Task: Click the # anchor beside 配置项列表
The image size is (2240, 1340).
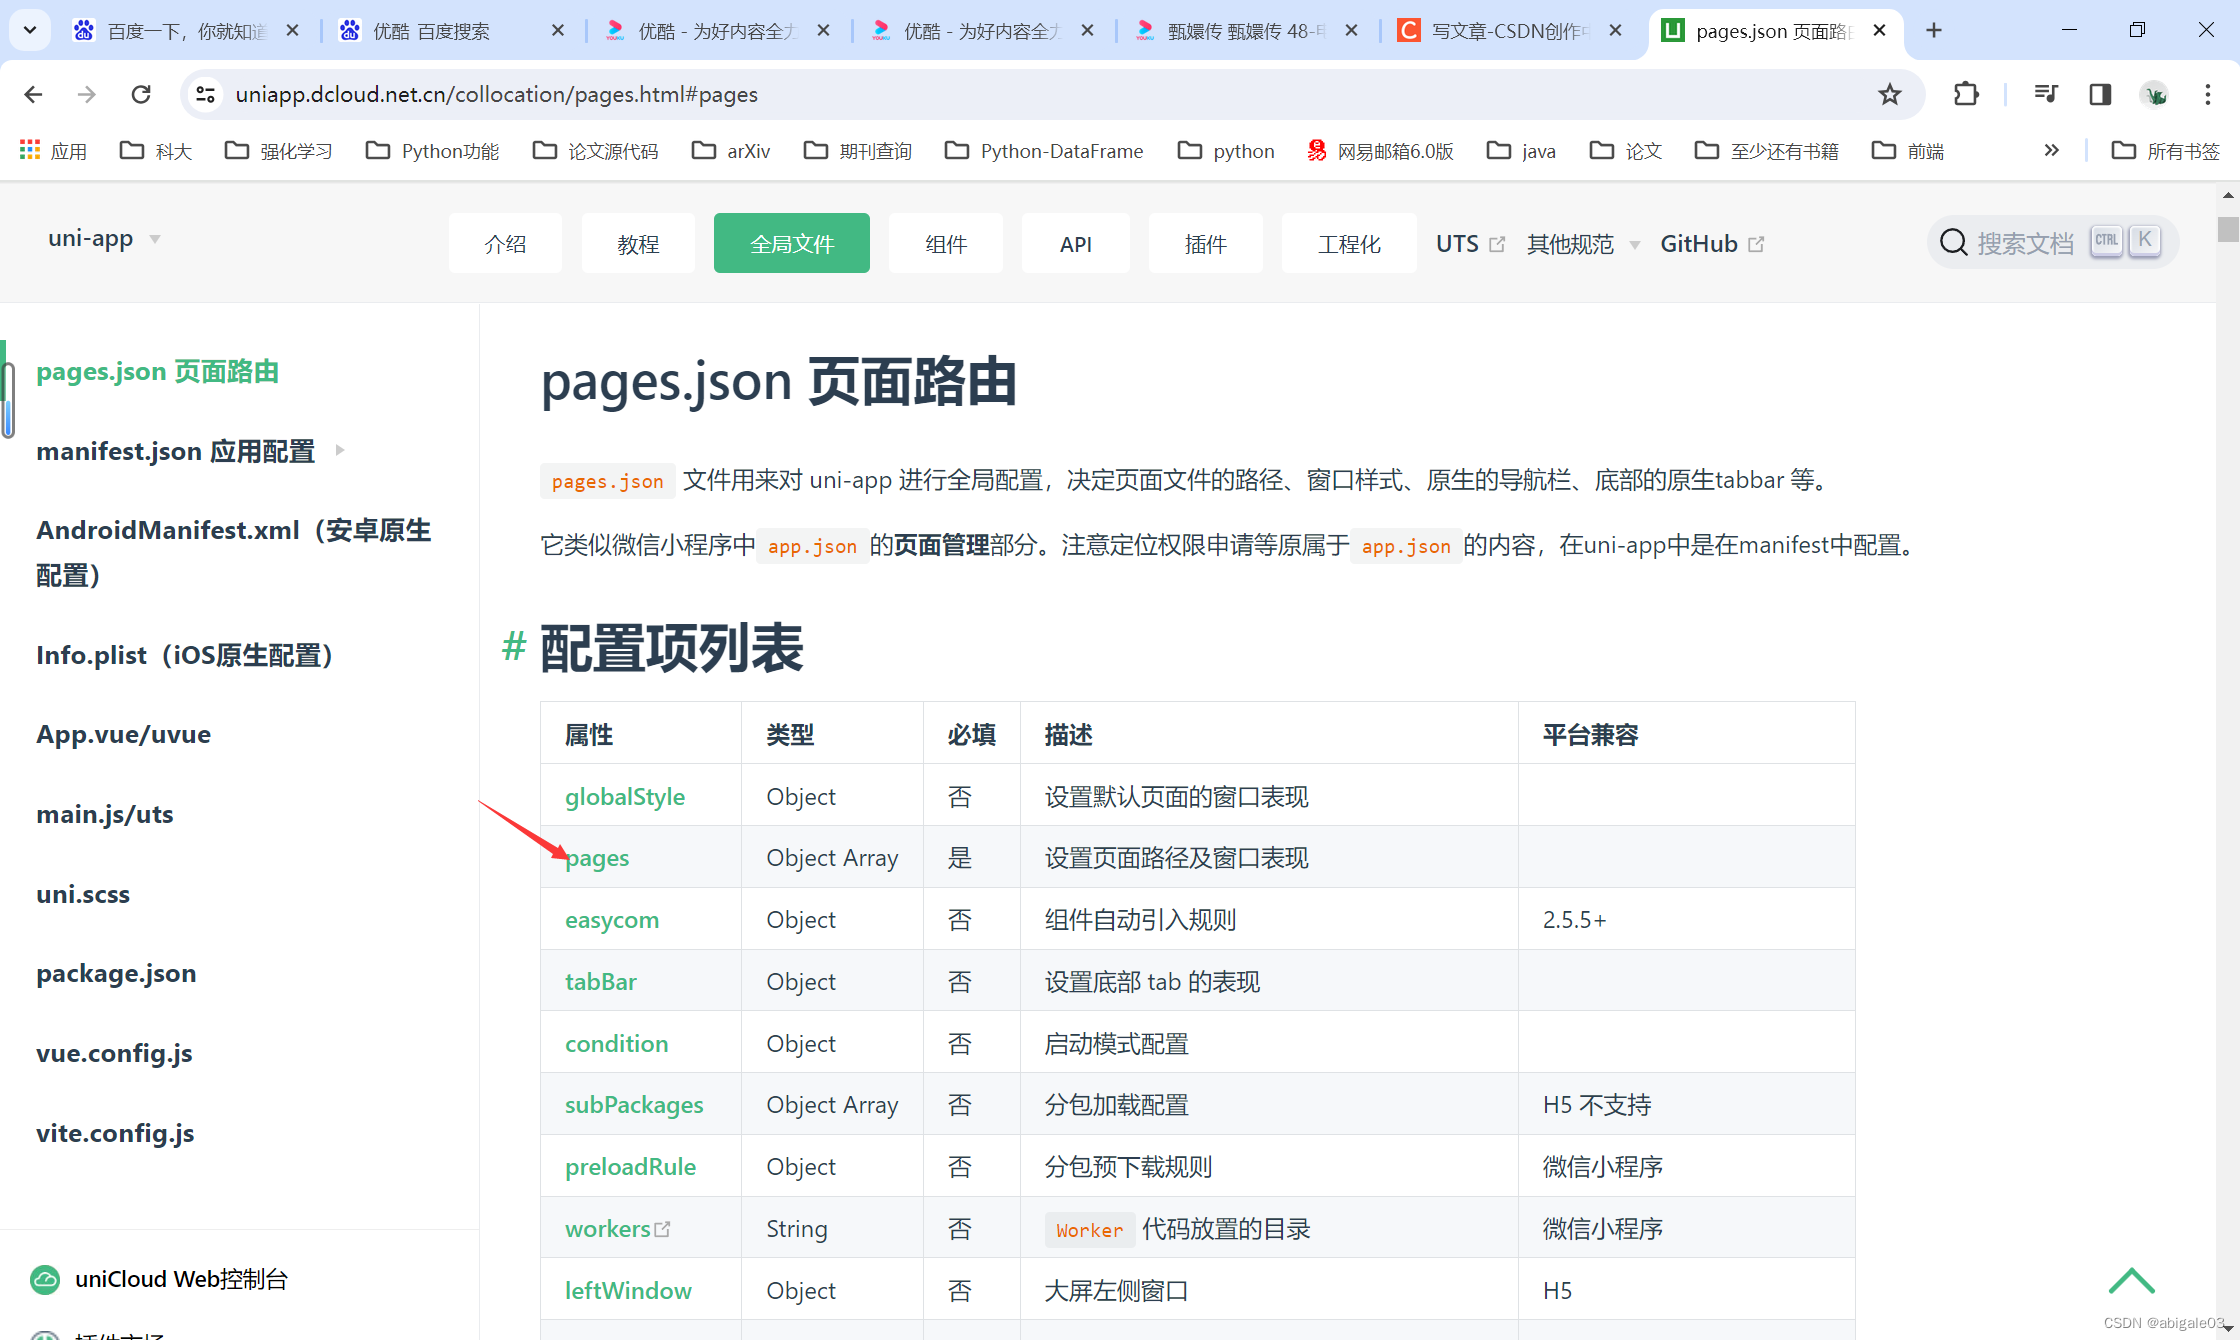Action: pyautogui.click(x=514, y=647)
